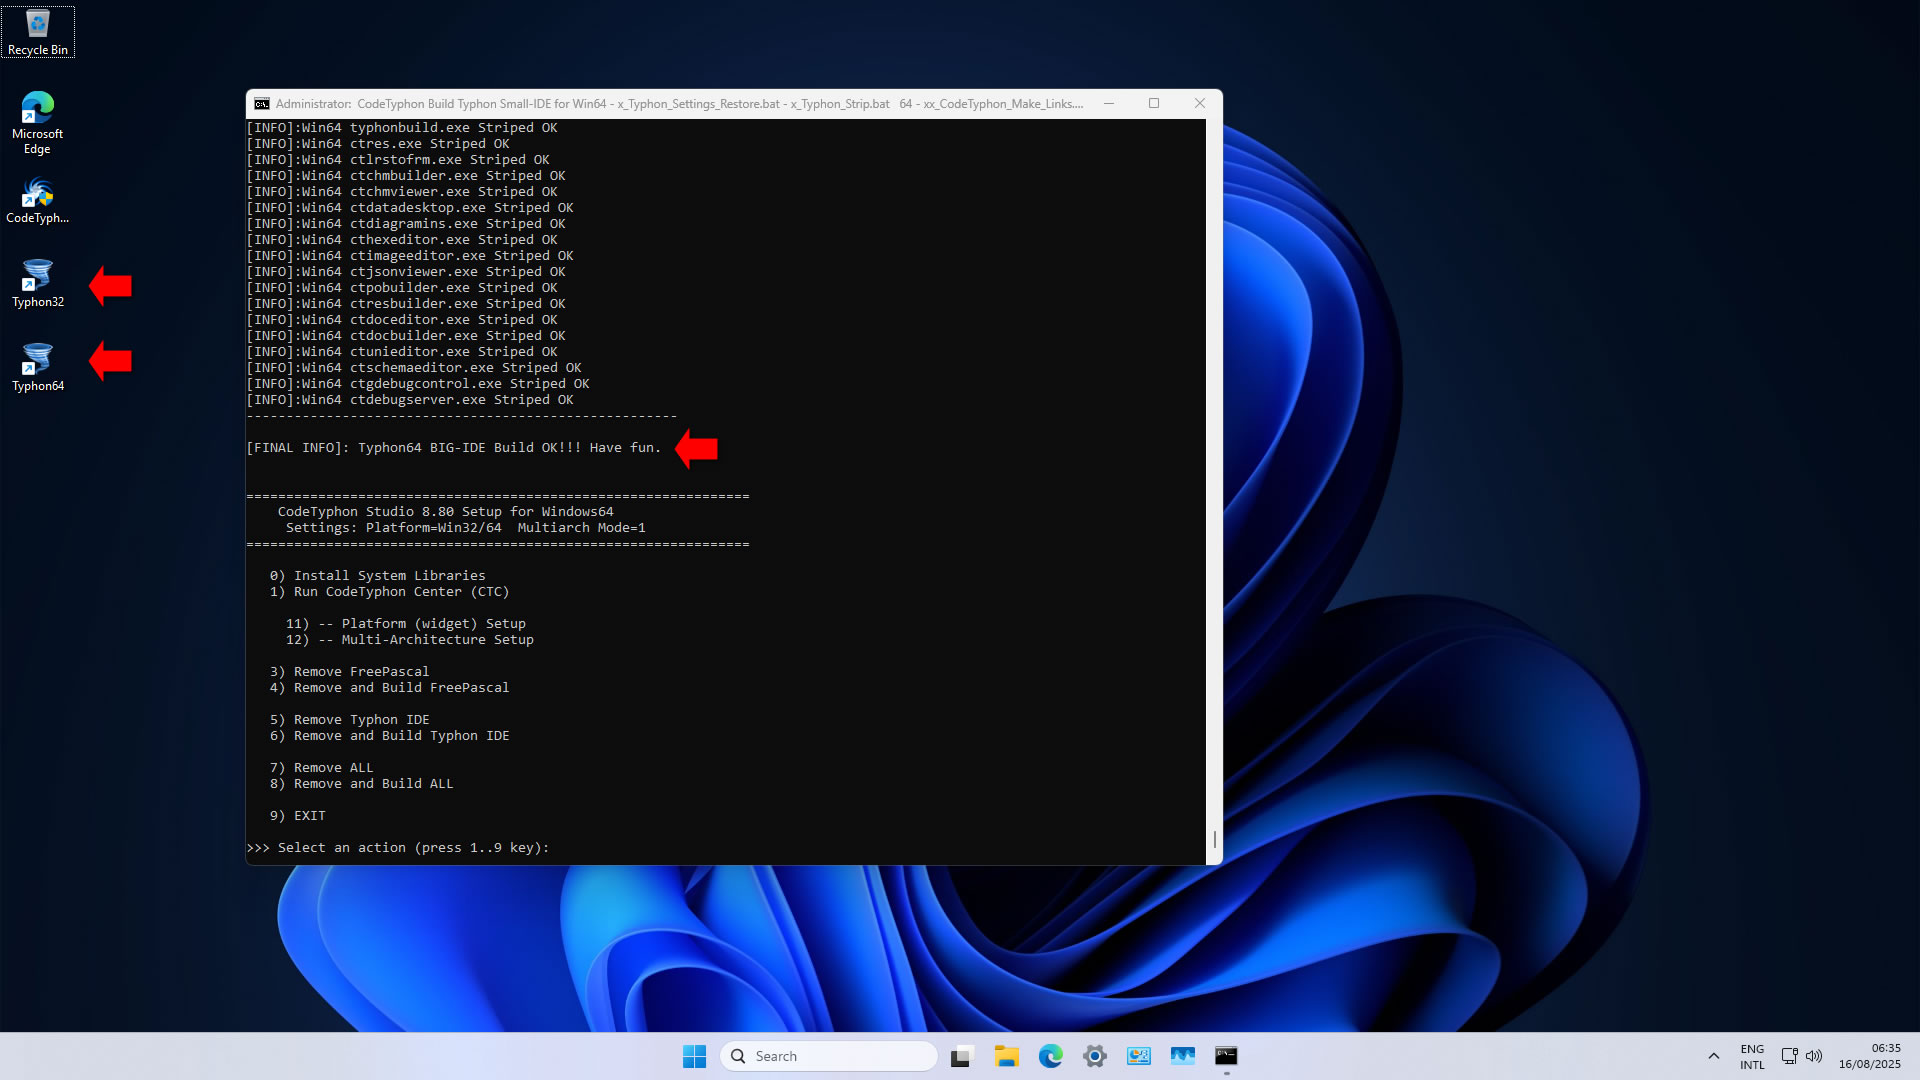Click 'CodeTyphon Studio 8.80 Setup for Windows64' heading
Viewport: 1920px width, 1080px height.
coord(445,512)
